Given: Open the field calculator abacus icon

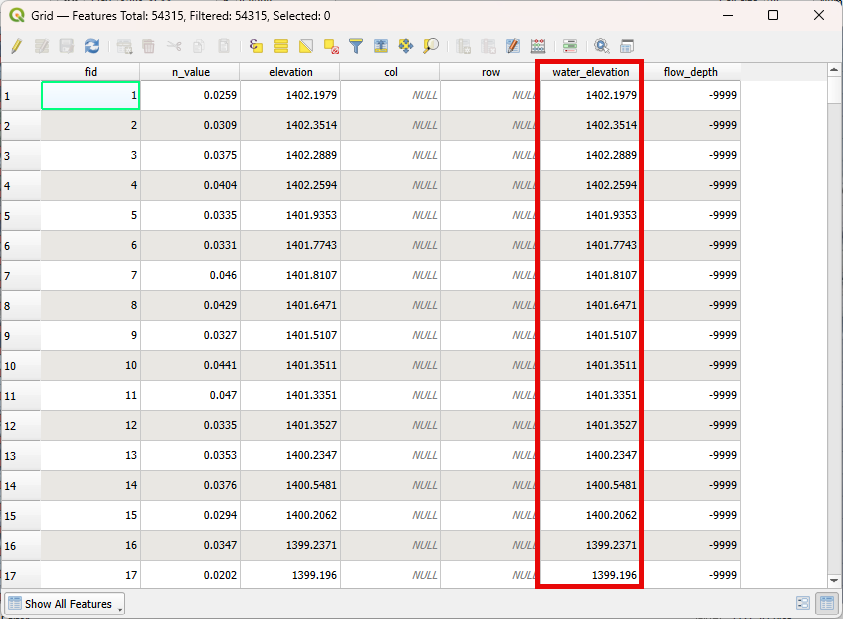Looking at the screenshot, I should [538, 46].
